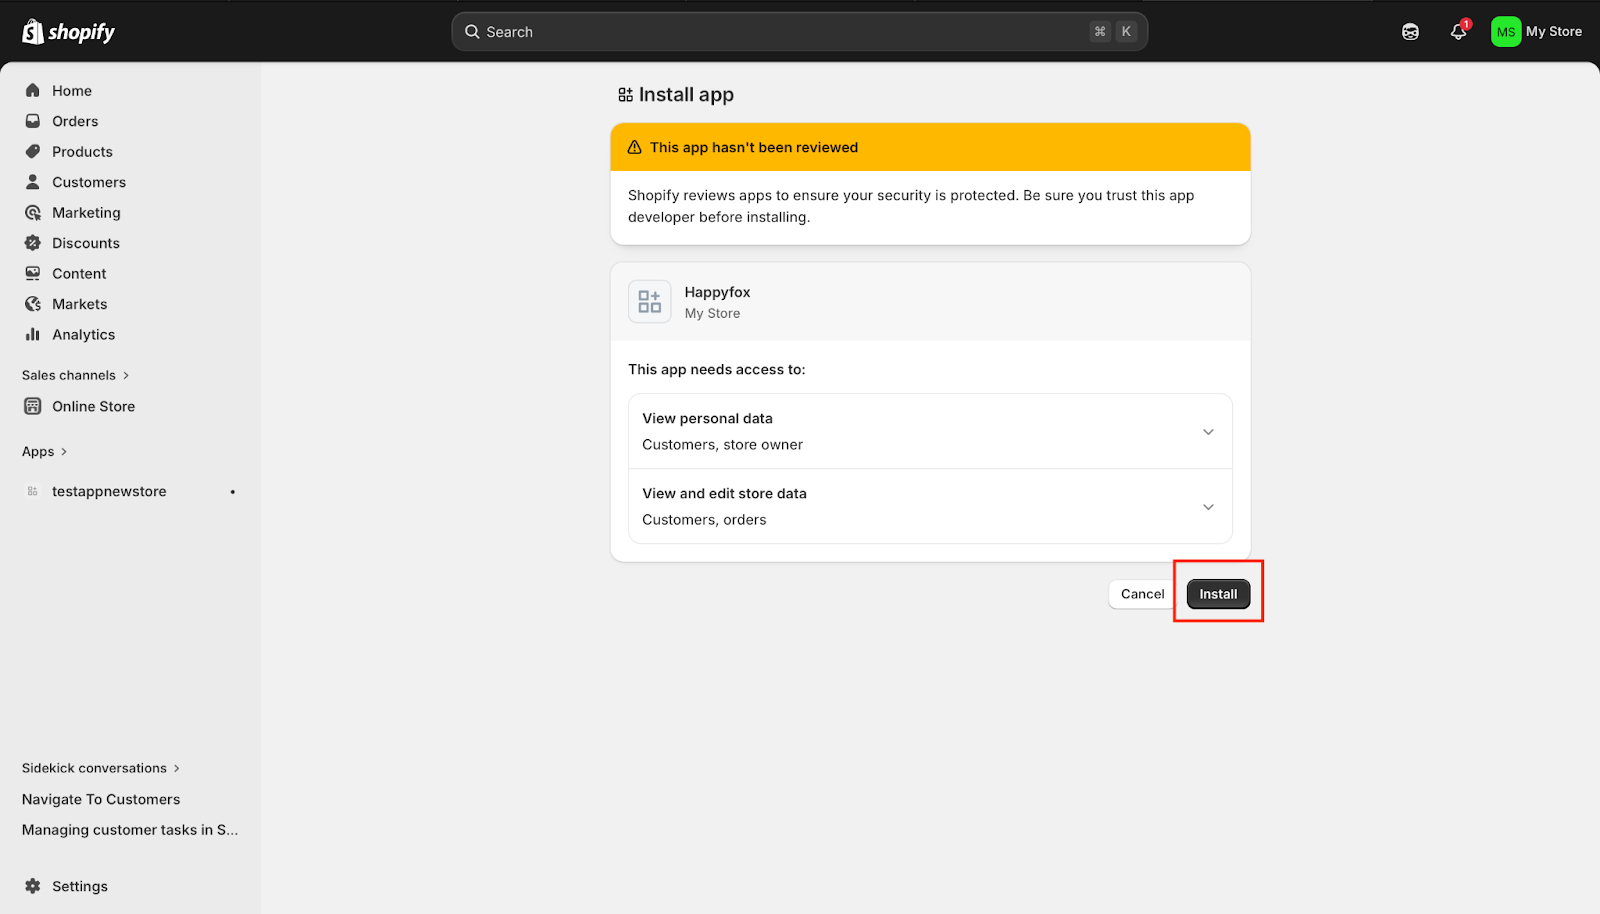Open the Online Store channel
Viewport: 1600px width, 914px height.
[93, 407]
